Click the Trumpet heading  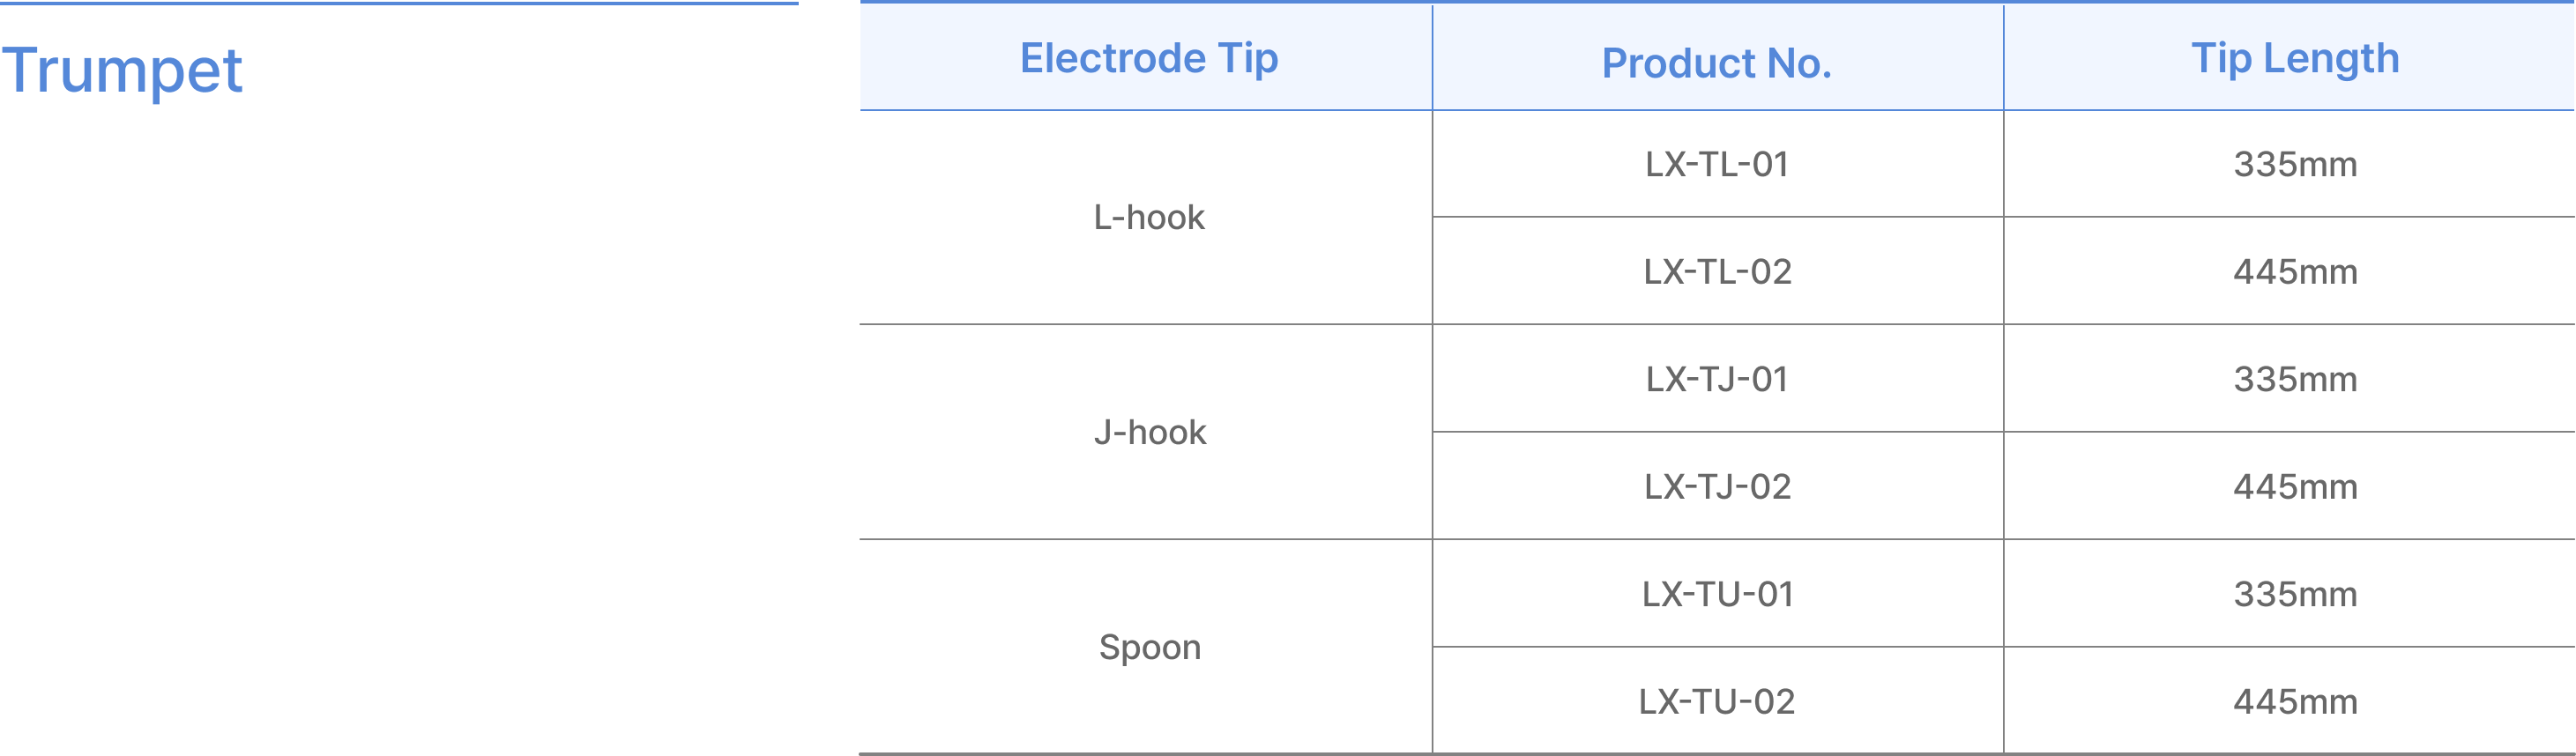point(122,71)
